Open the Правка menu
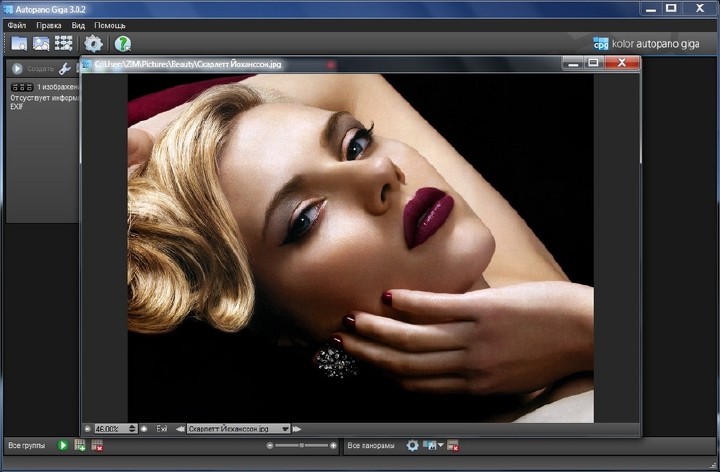This screenshot has width=720, height=472. click(x=48, y=24)
